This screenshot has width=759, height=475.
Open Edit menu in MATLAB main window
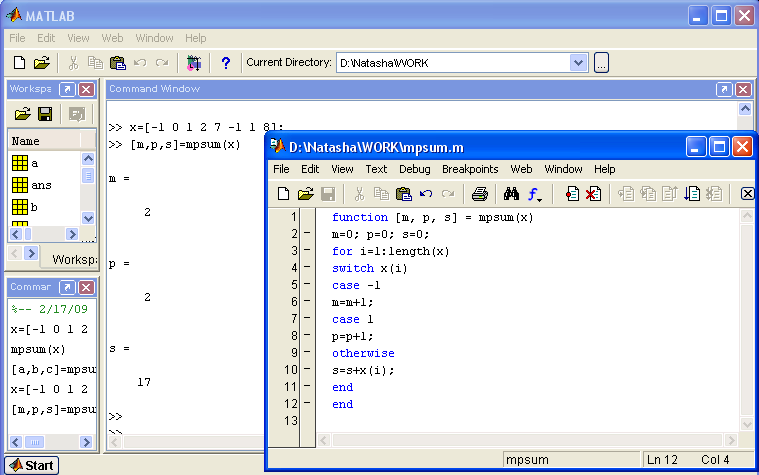pos(46,38)
